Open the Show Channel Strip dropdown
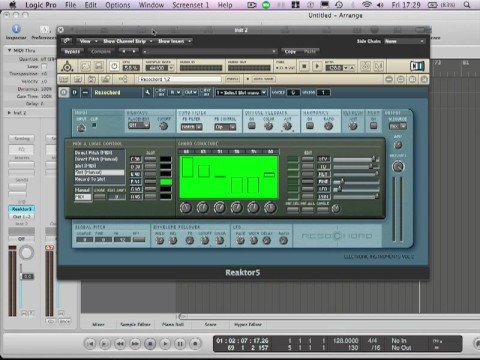Screen dimensions: 480x360 pos(127,41)
